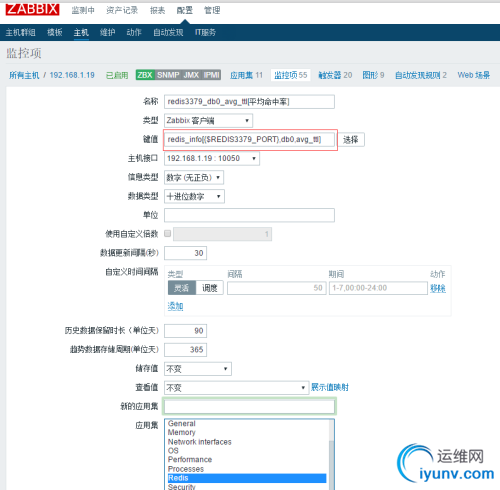Open the 储存值 dropdown
This screenshot has height=490, width=500.
(x=198, y=369)
